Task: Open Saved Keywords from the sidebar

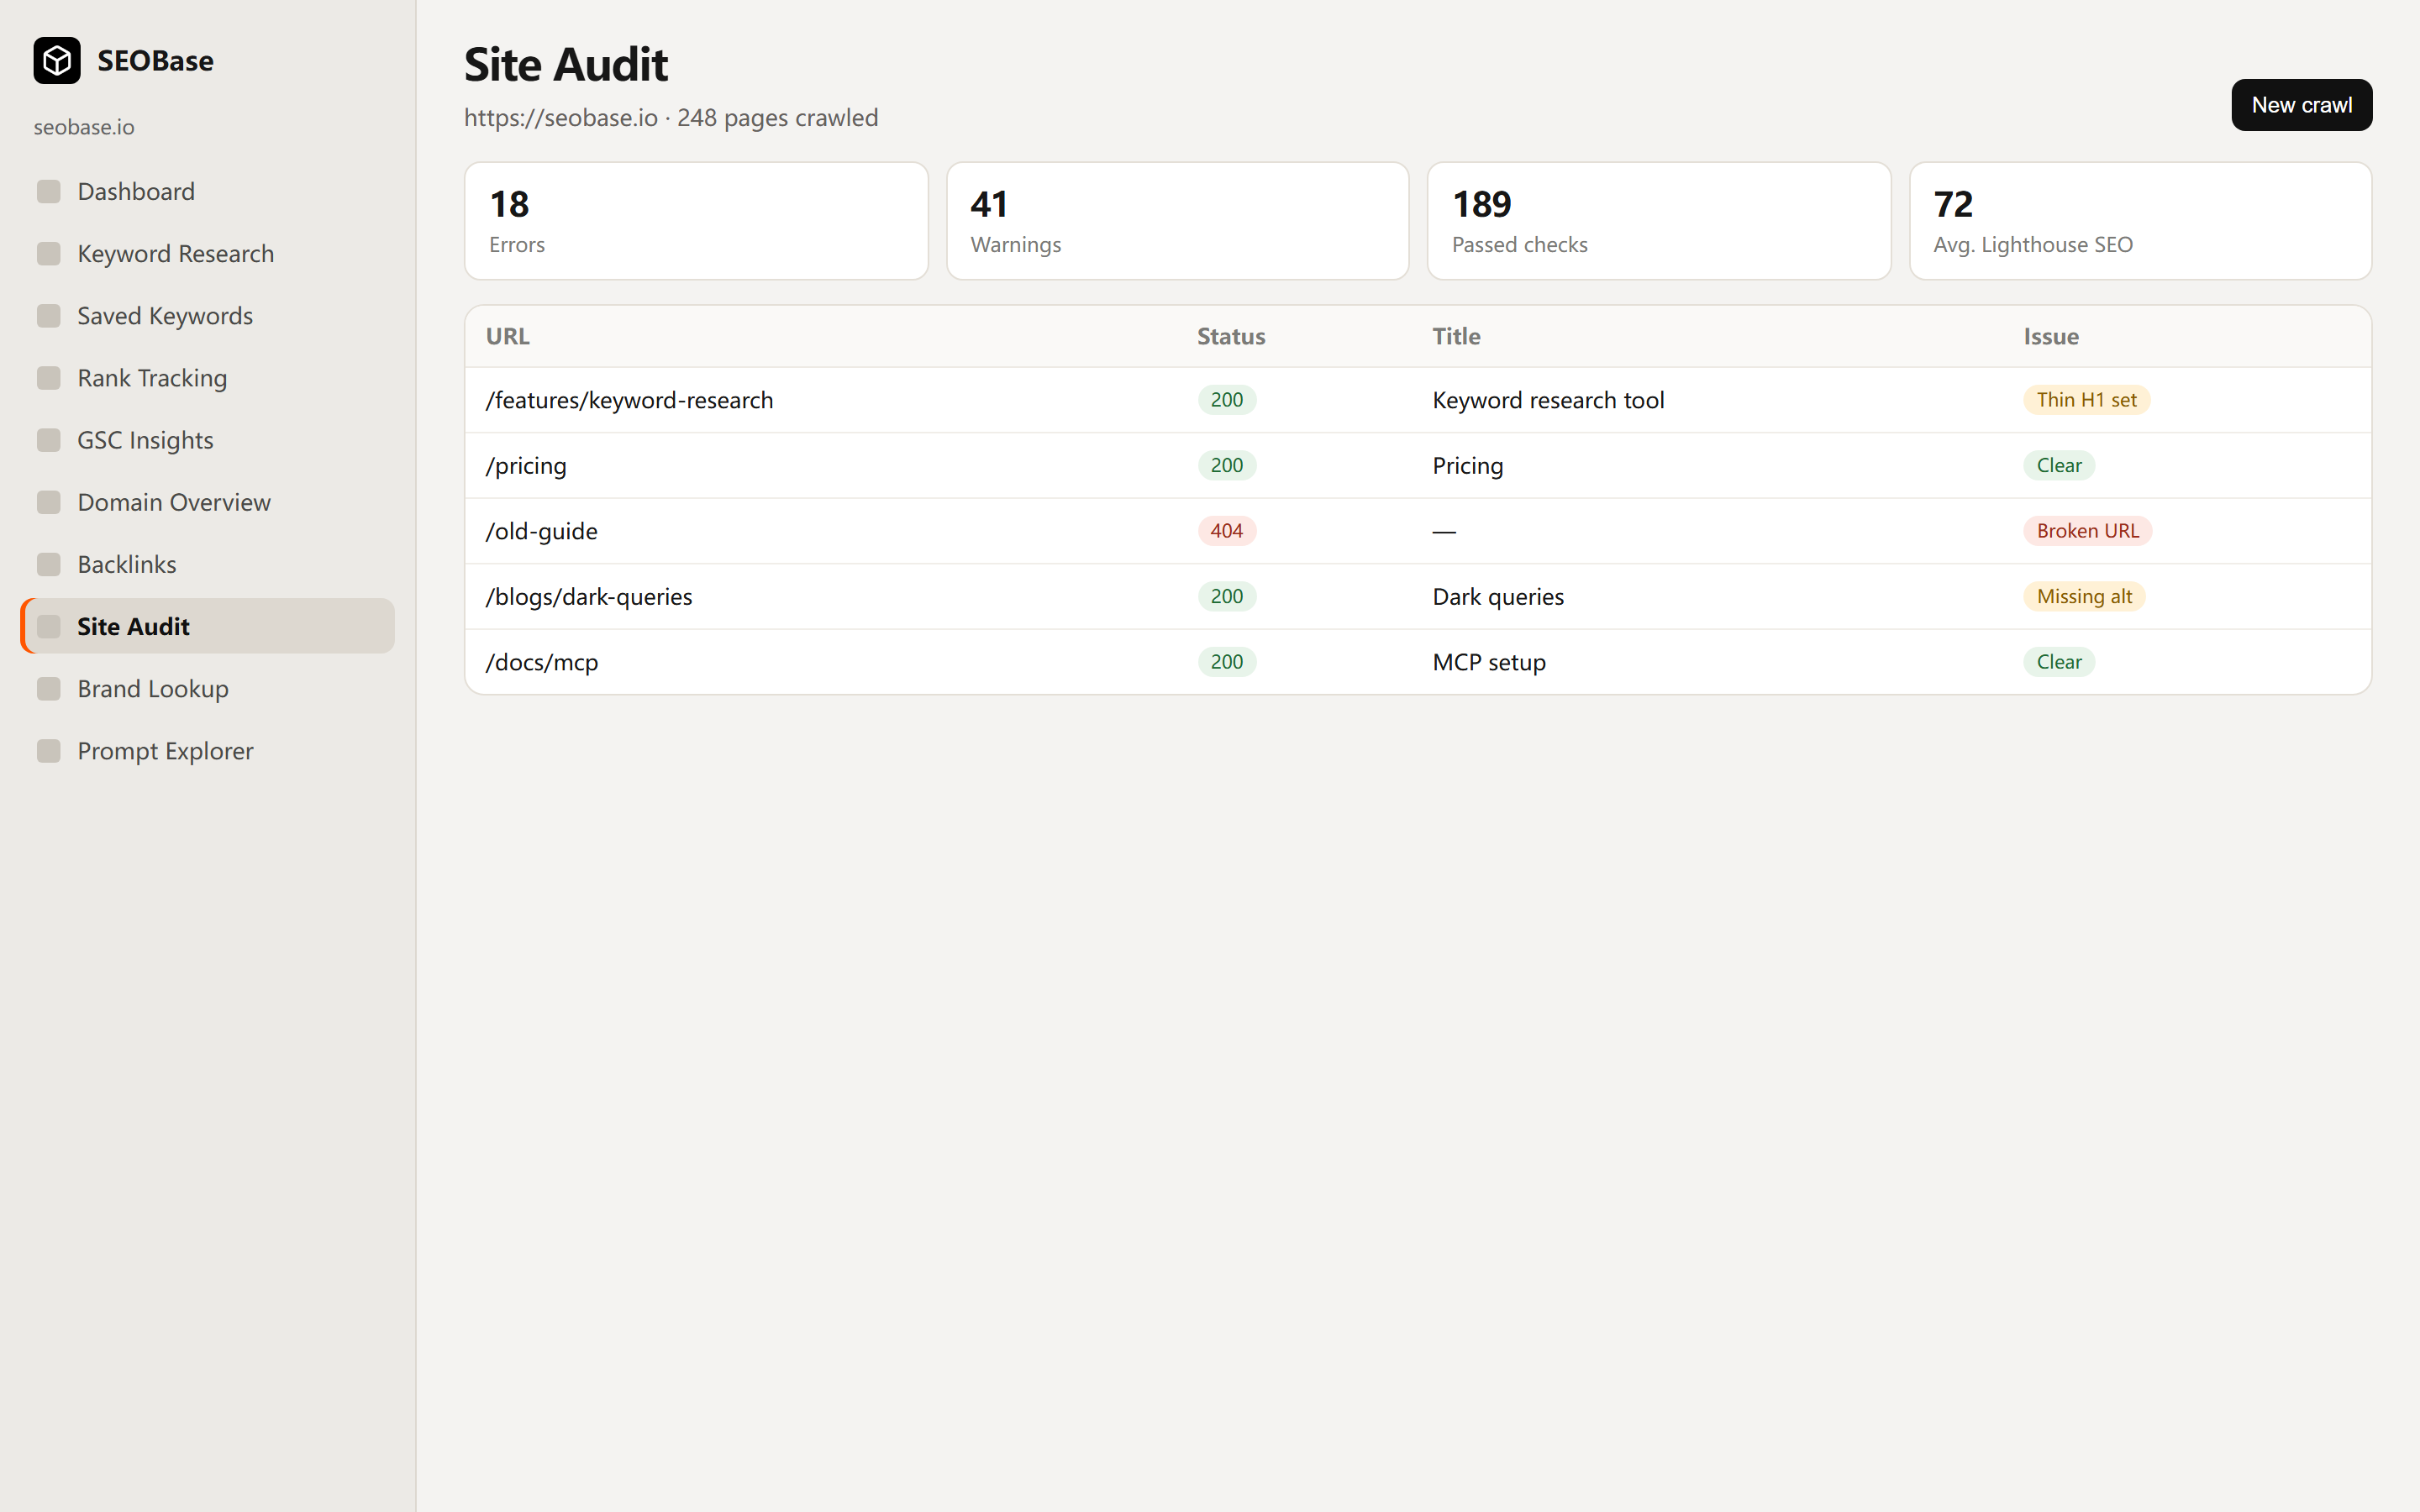Action: point(208,316)
